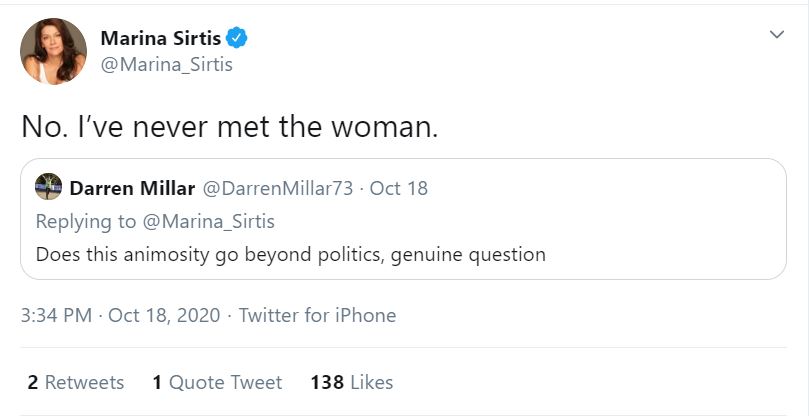View the 2 Retweets list
The image size is (809, 416).
[x=76, y=382]
